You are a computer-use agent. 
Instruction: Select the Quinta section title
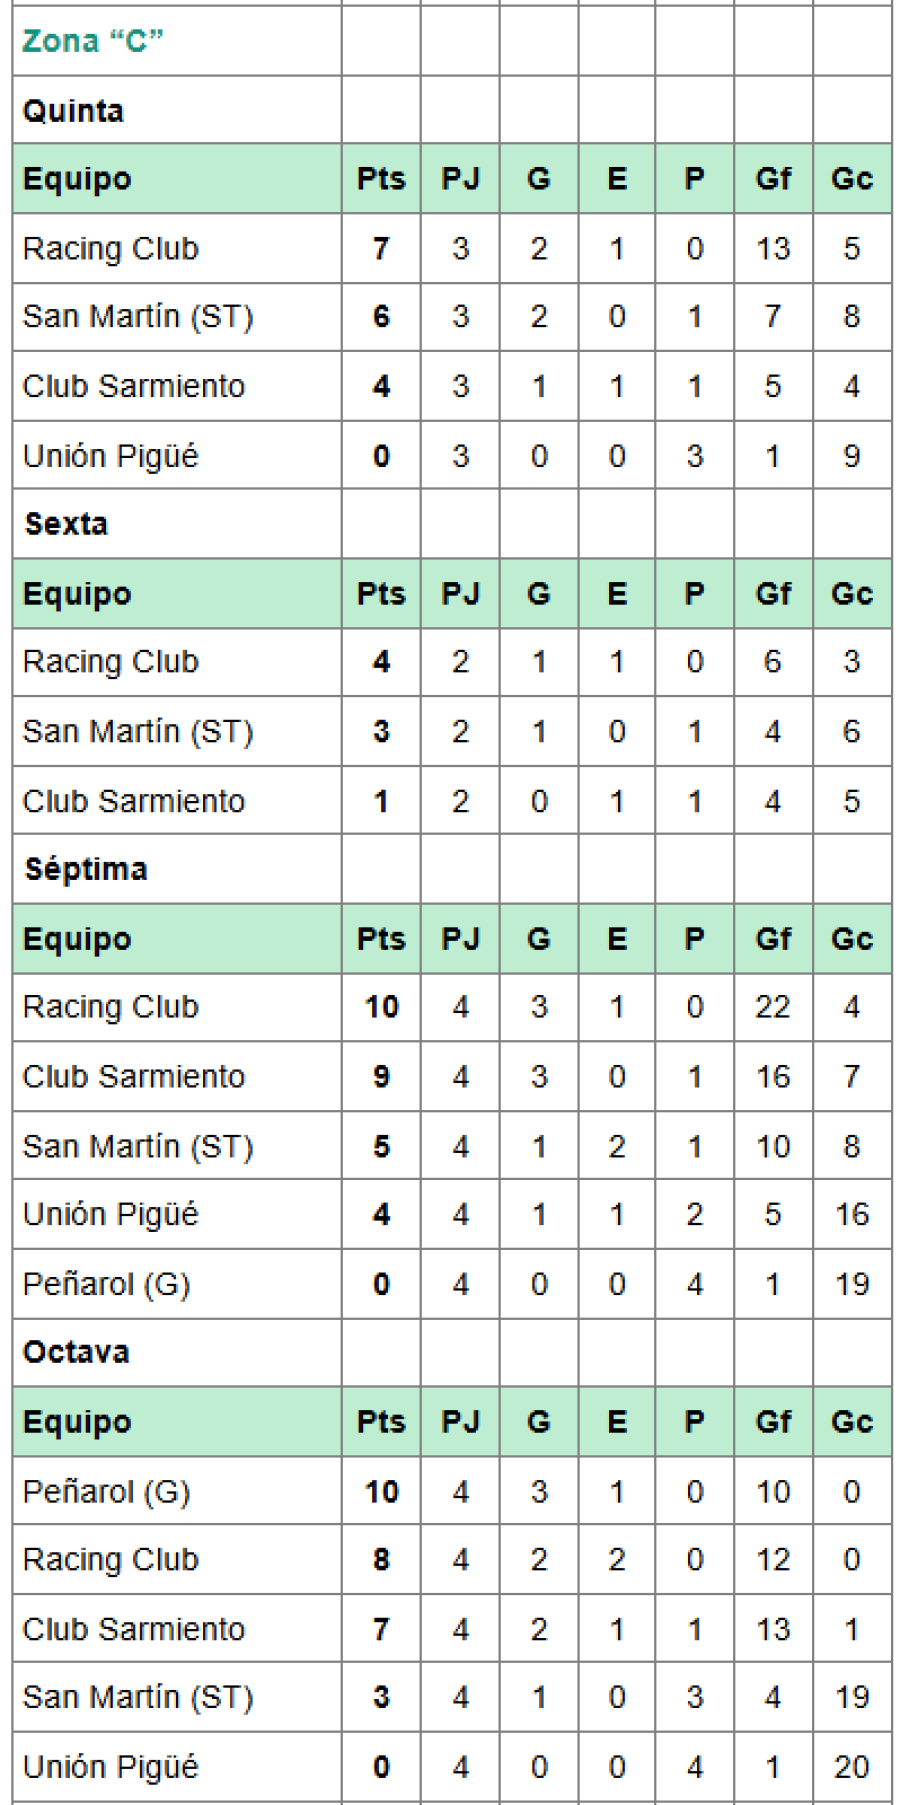(x=73, y=111)
